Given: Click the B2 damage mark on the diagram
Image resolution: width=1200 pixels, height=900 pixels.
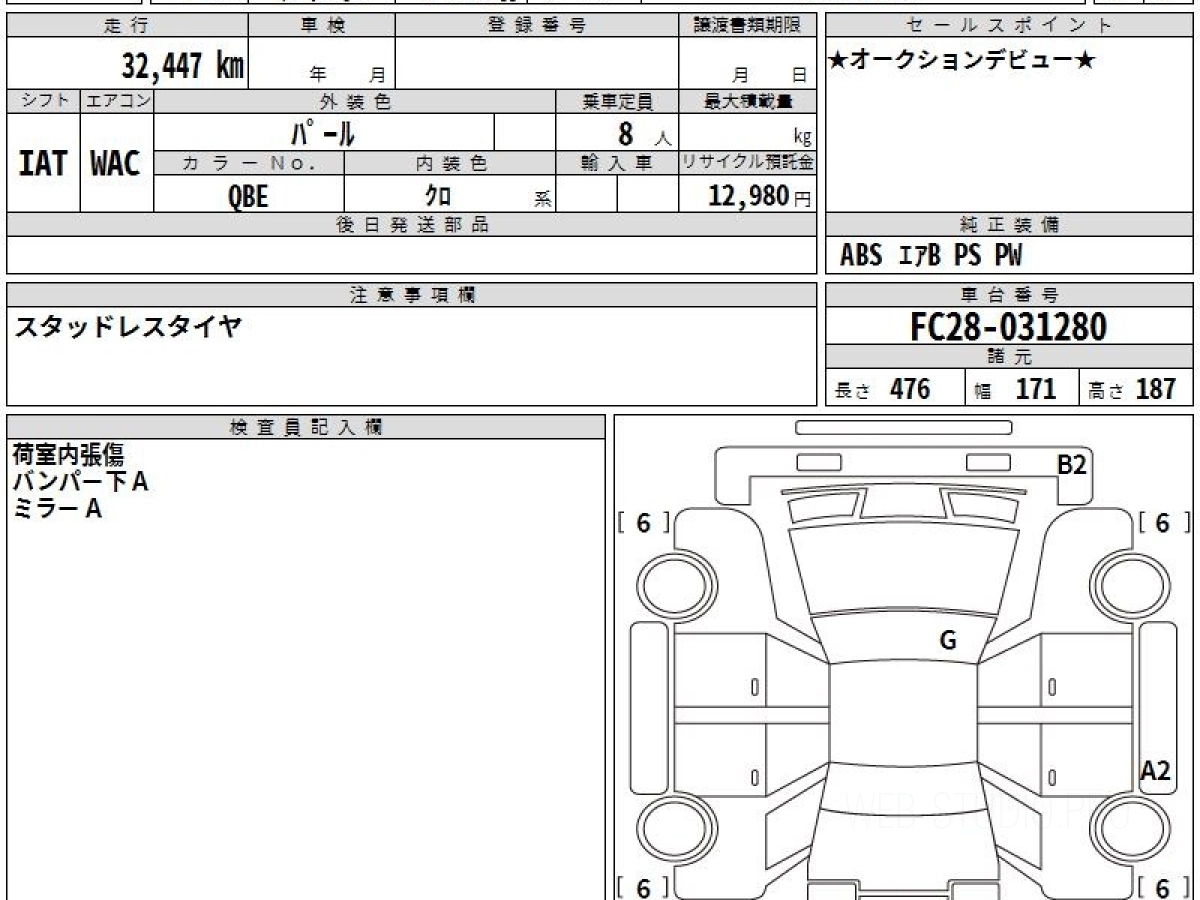Looking at the screenshot, I should pyautogui.click(x=1072, y=464).
